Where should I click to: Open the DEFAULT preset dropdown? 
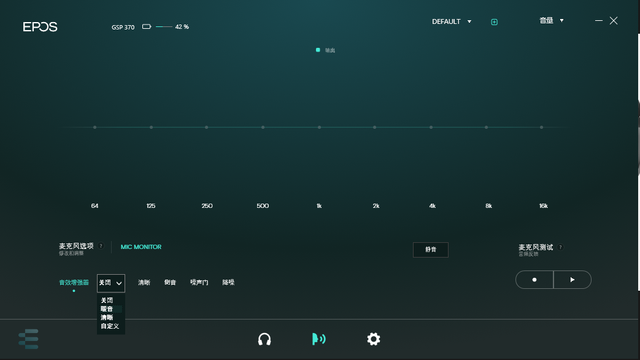452,22
